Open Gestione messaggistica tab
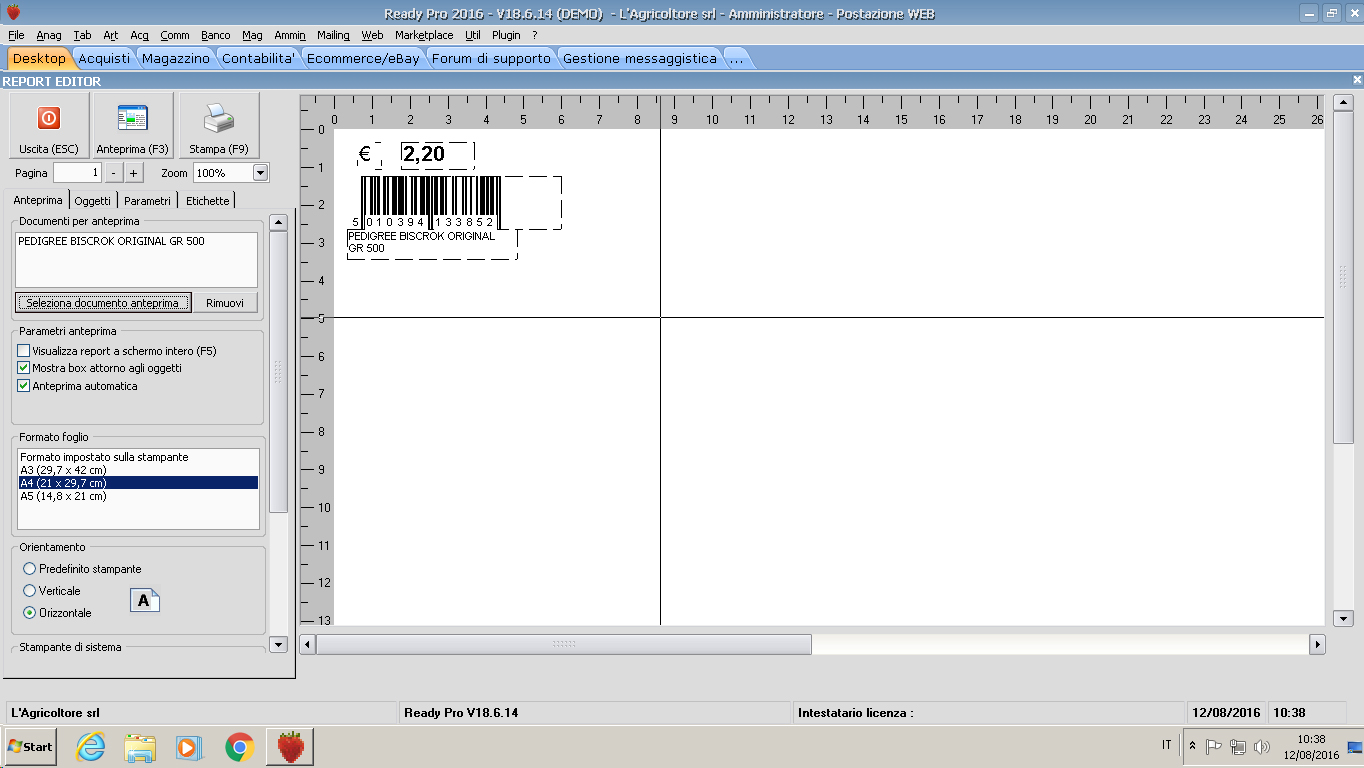Screen dimensions: 1364x768 click(x=640, y=58)
